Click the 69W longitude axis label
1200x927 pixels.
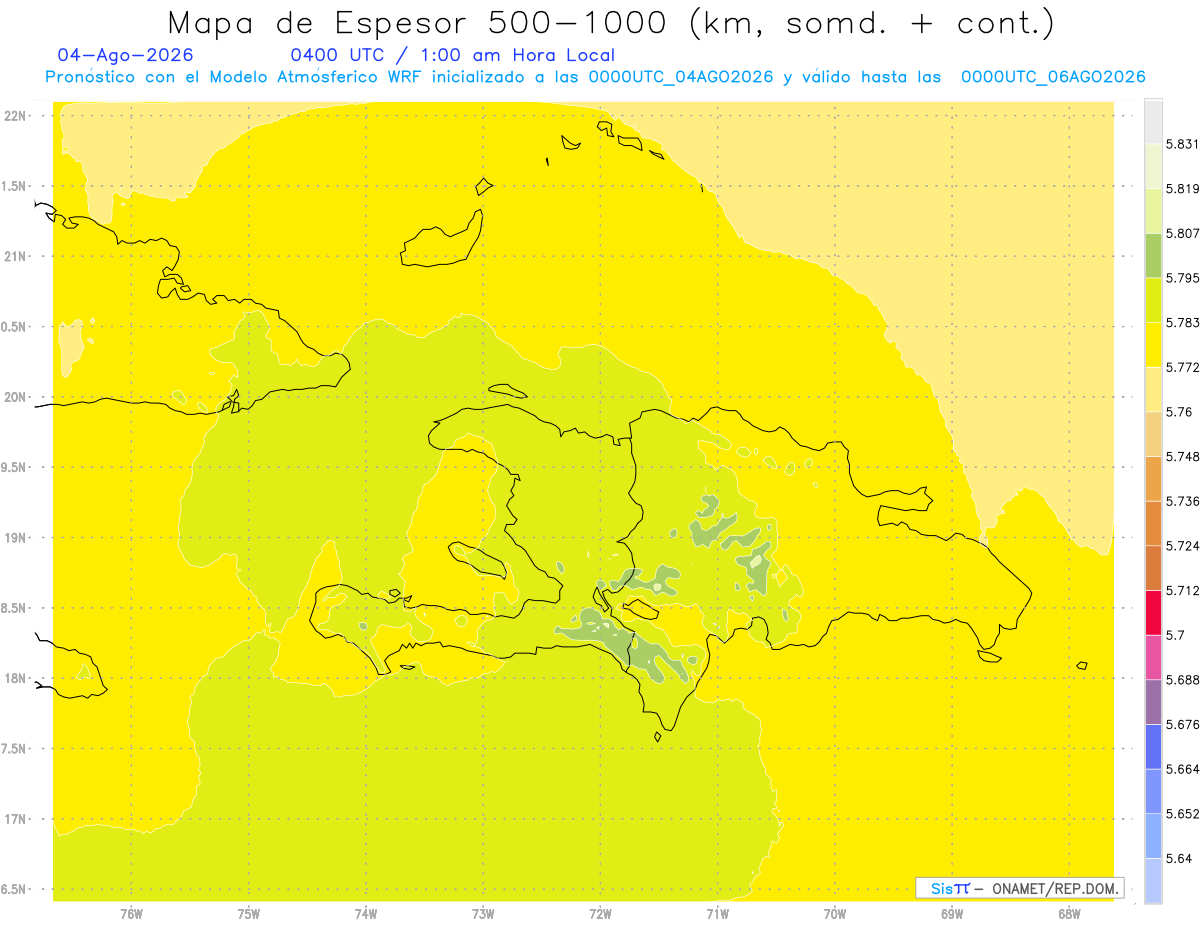[952, 913]
